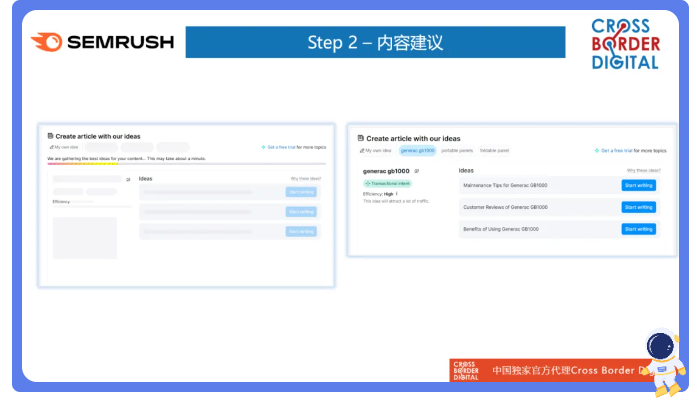Click the Transactional intent badge

[388, 183]
